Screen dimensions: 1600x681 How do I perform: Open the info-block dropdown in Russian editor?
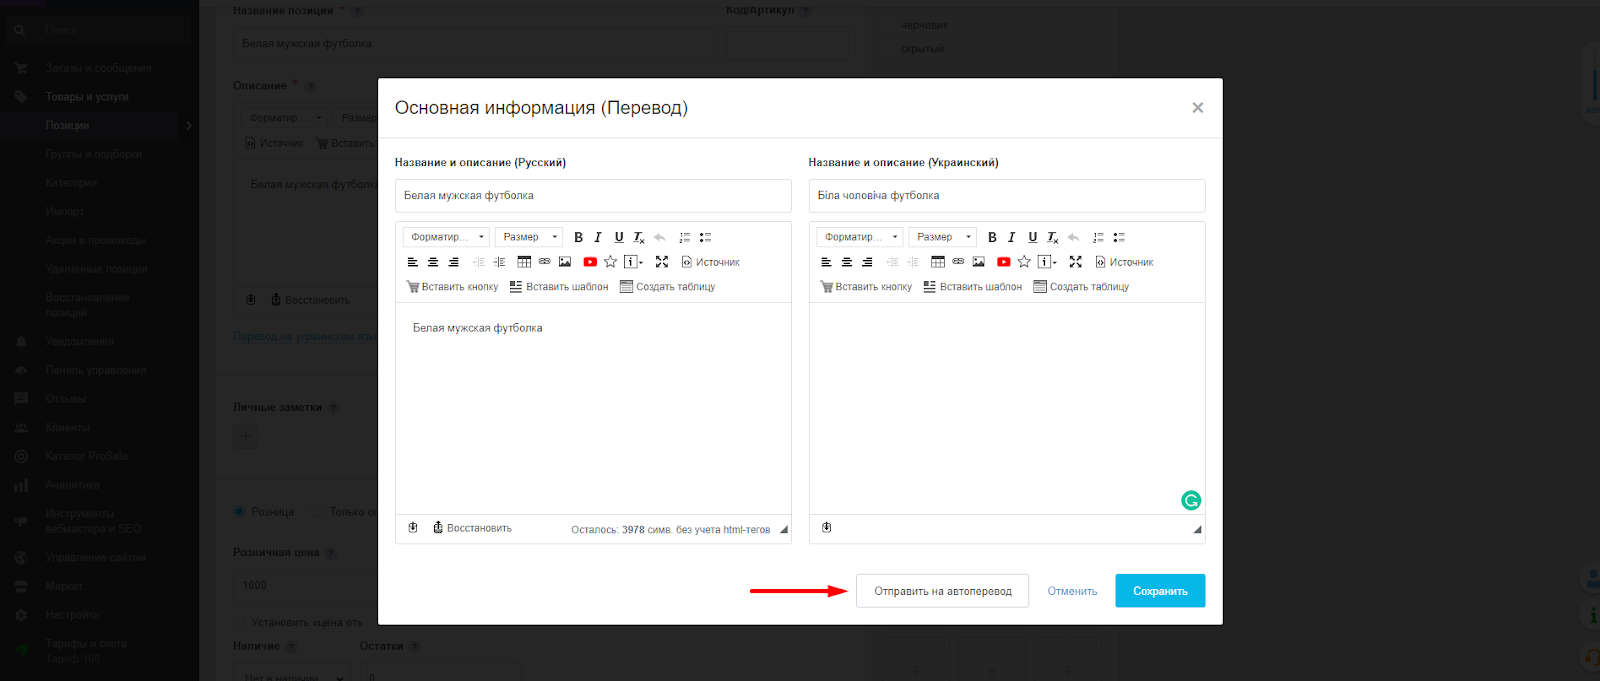634,262
